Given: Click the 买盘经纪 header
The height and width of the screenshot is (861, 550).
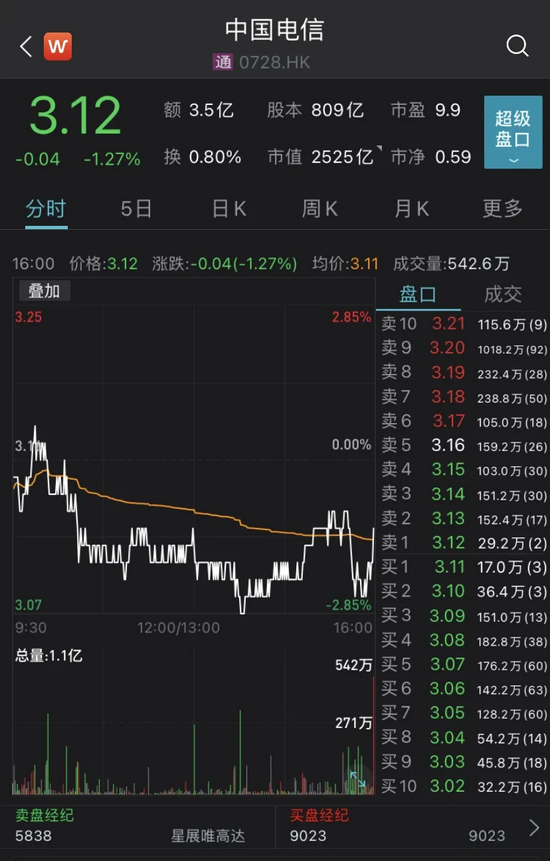Looking at the screenshot, I should click(319, 815).
